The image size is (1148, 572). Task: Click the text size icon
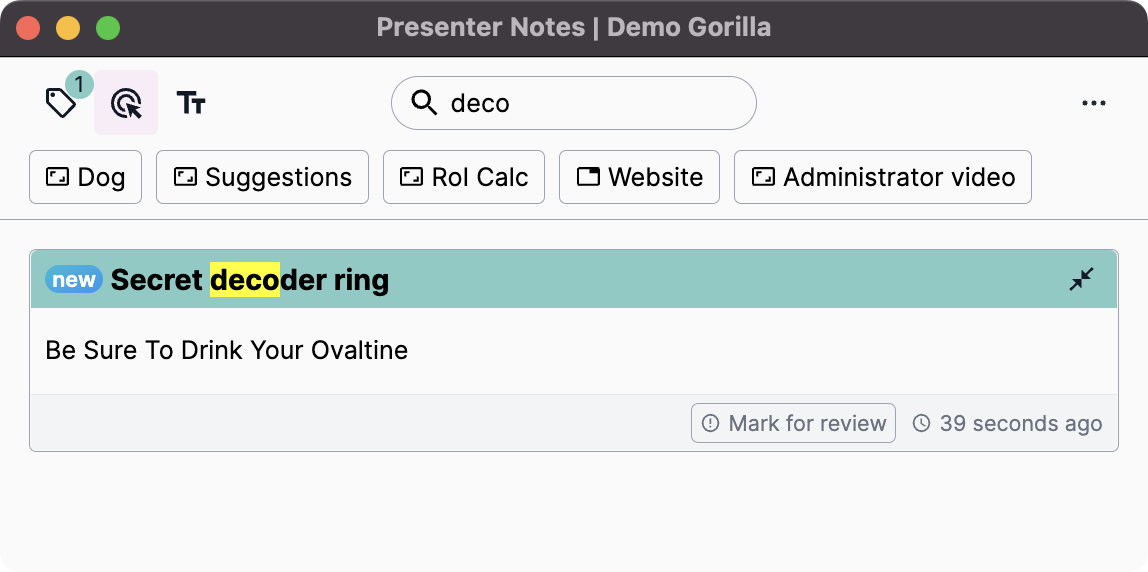pos(191,102)
